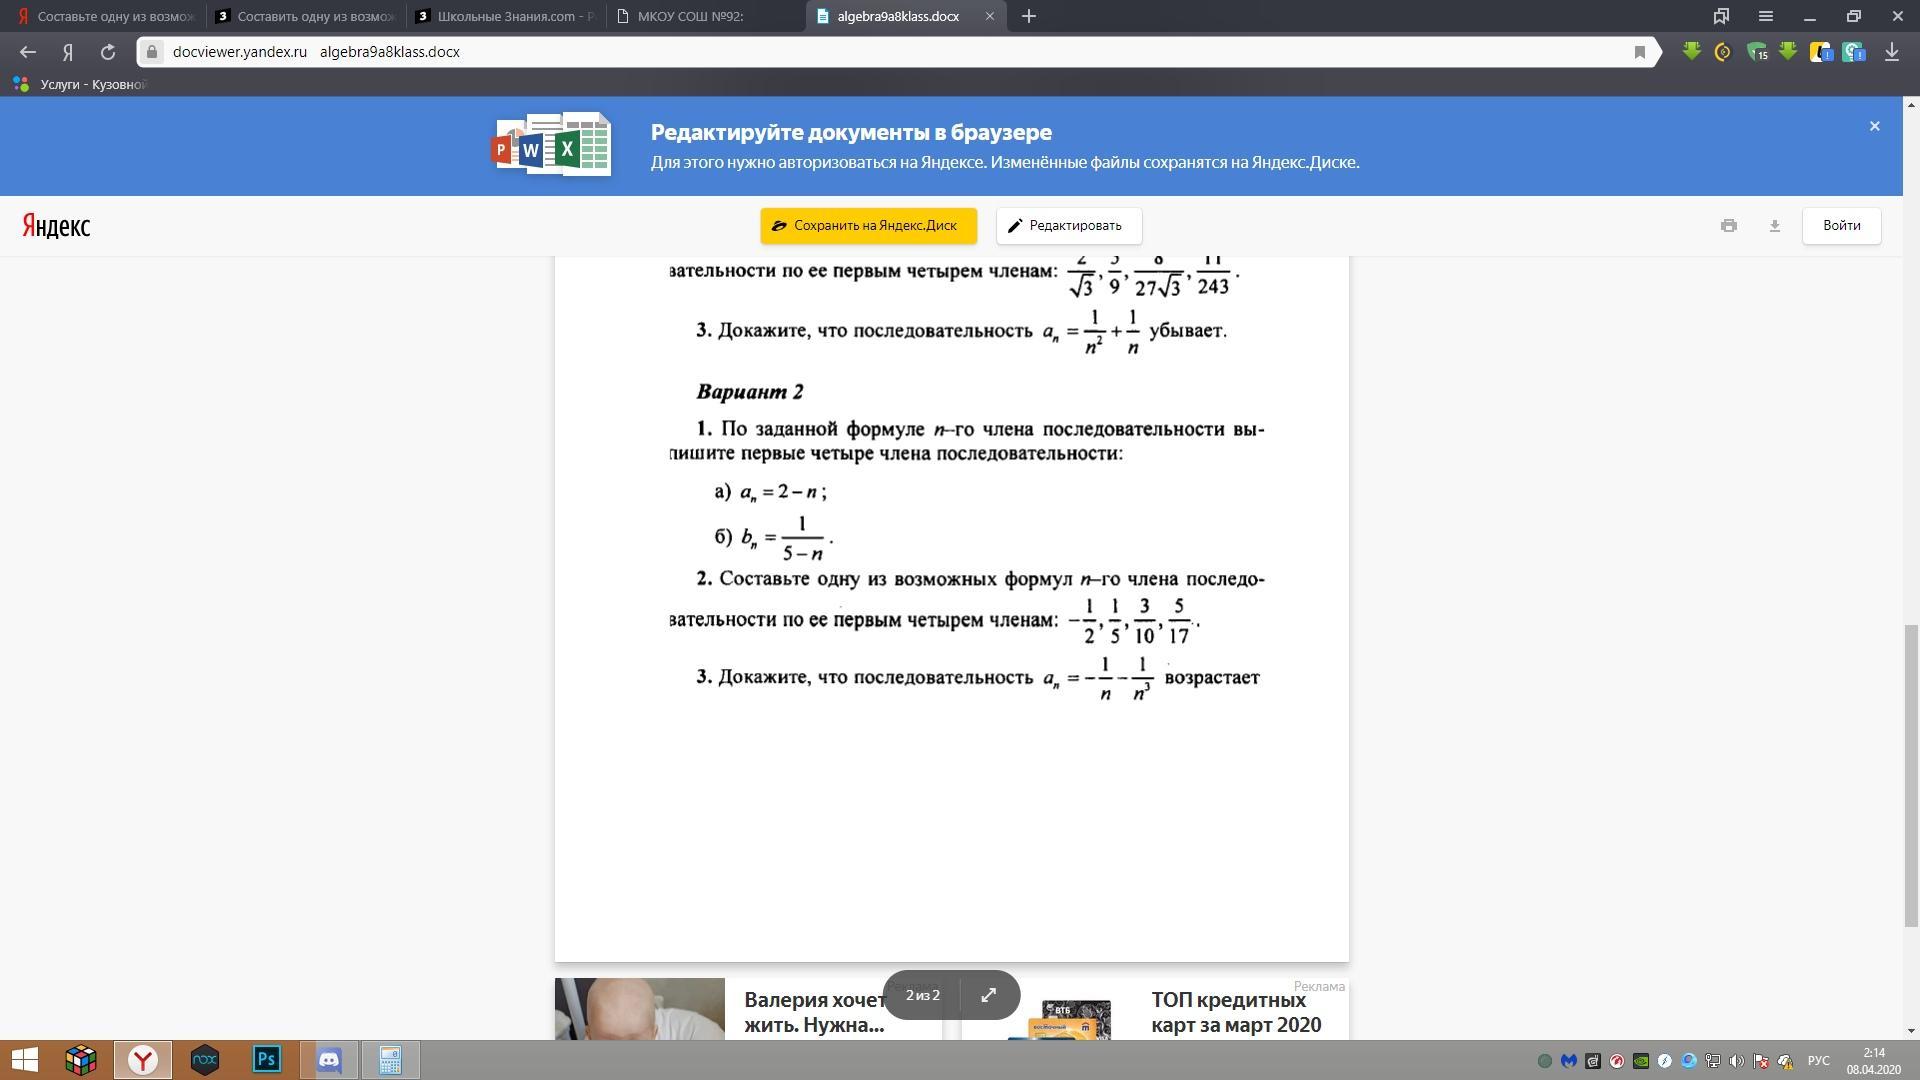Click the bookmark icon in address bar
The image size is (1920, 1080).
[1639, 52]
